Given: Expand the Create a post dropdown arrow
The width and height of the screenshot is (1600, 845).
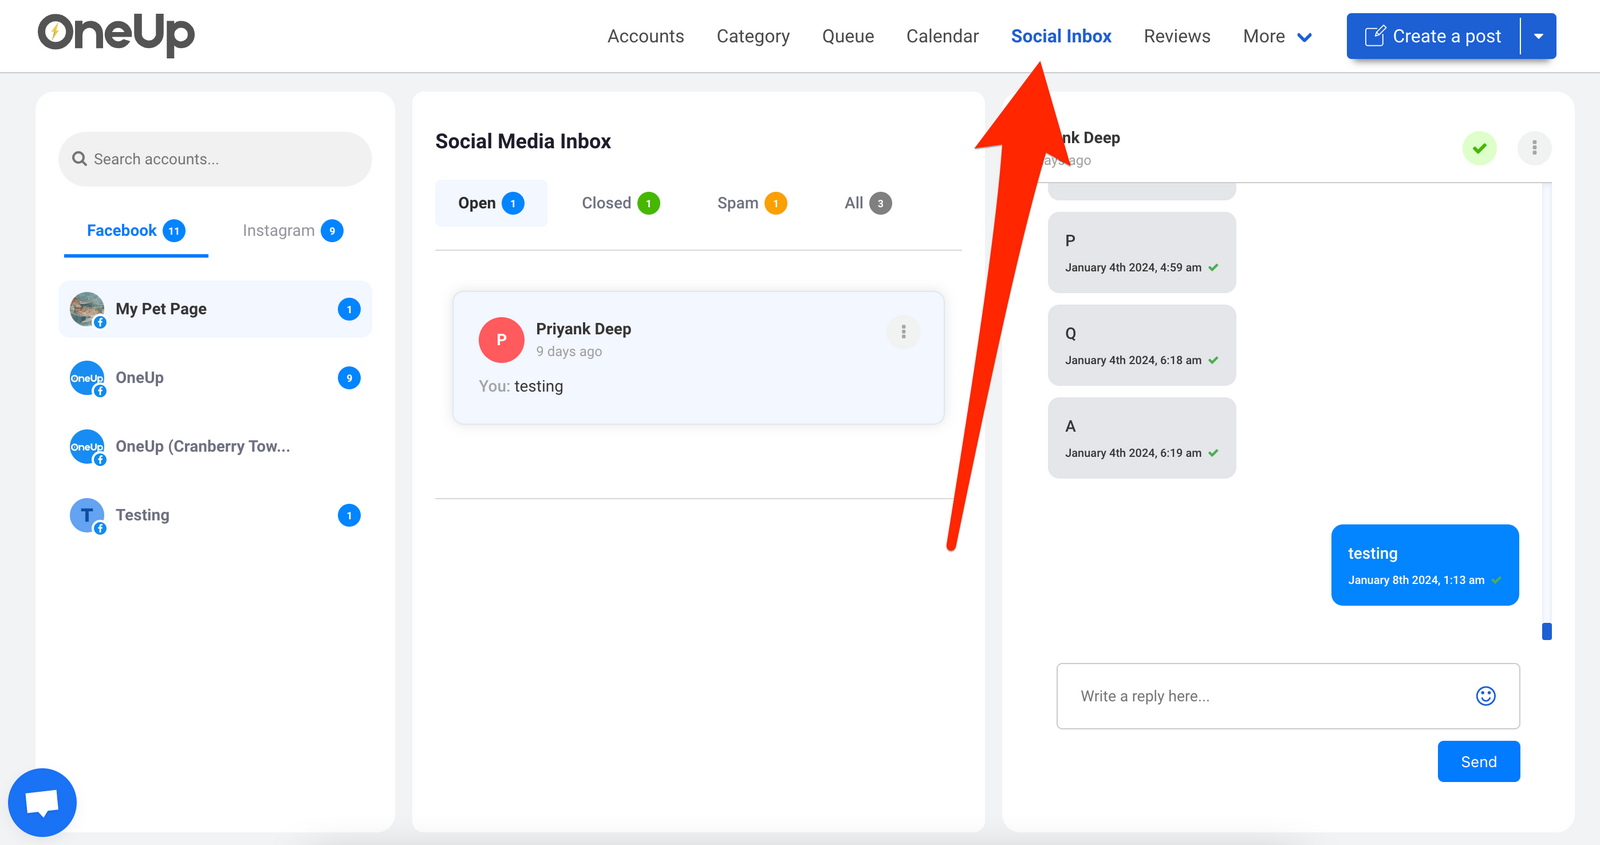Looking at the screenshot, I should pos(1538,36).
